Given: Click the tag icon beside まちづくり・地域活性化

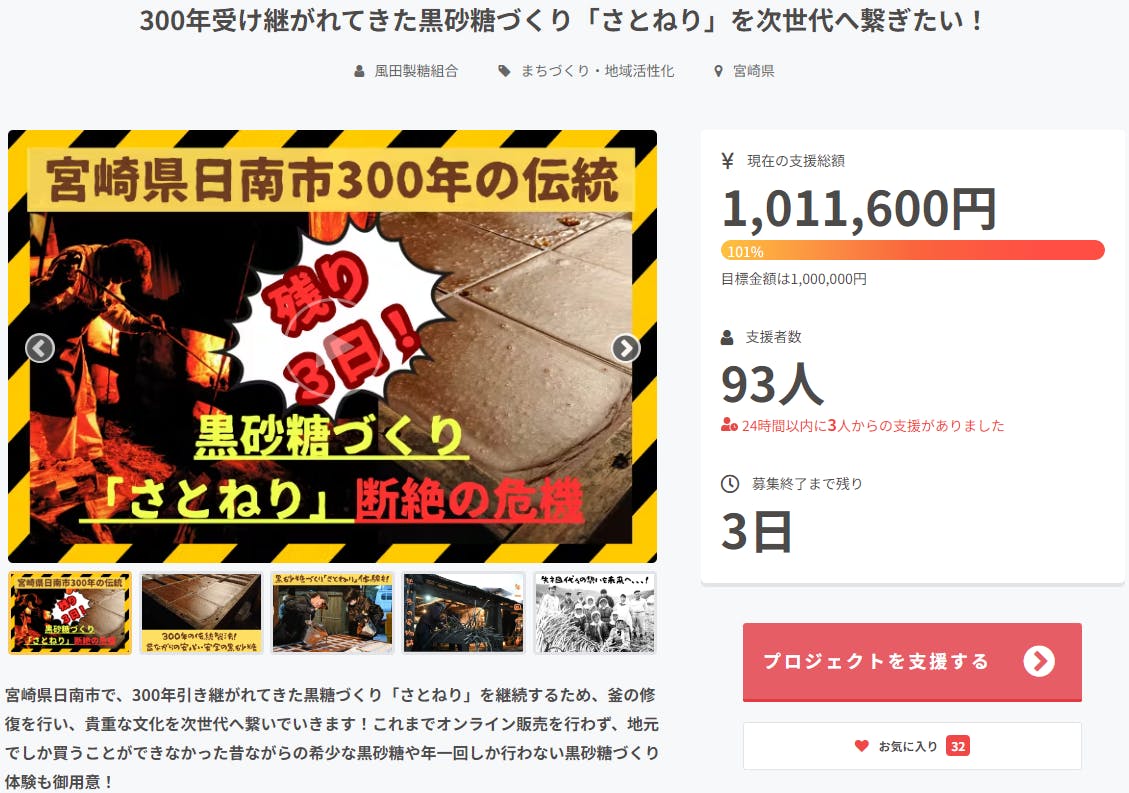Looking at the screenshot, I should 505,71.
